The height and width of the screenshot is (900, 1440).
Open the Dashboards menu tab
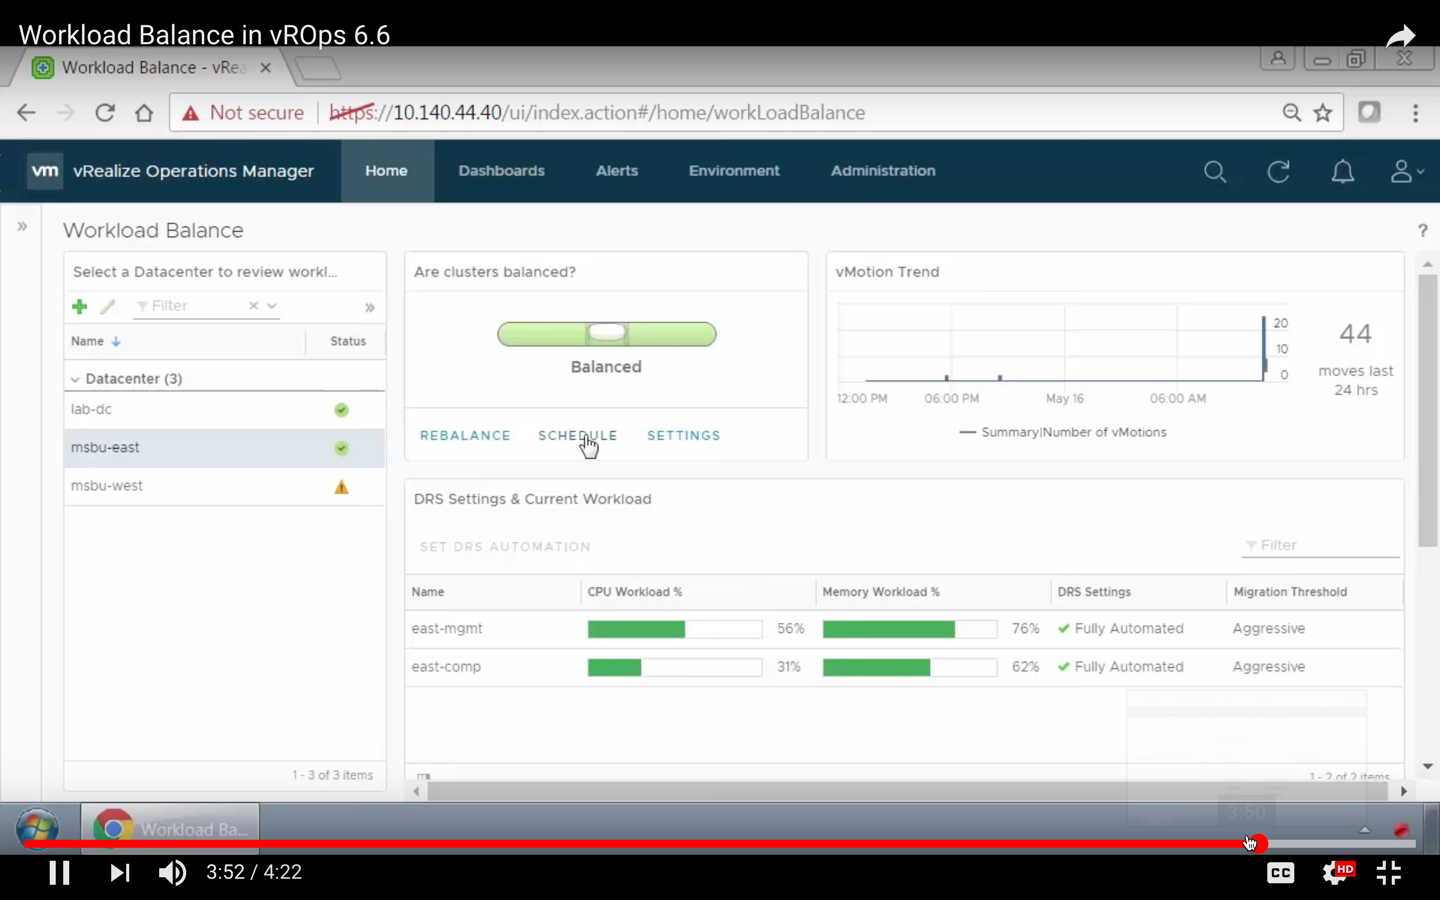pyautogui.click(x=501, y=171)
